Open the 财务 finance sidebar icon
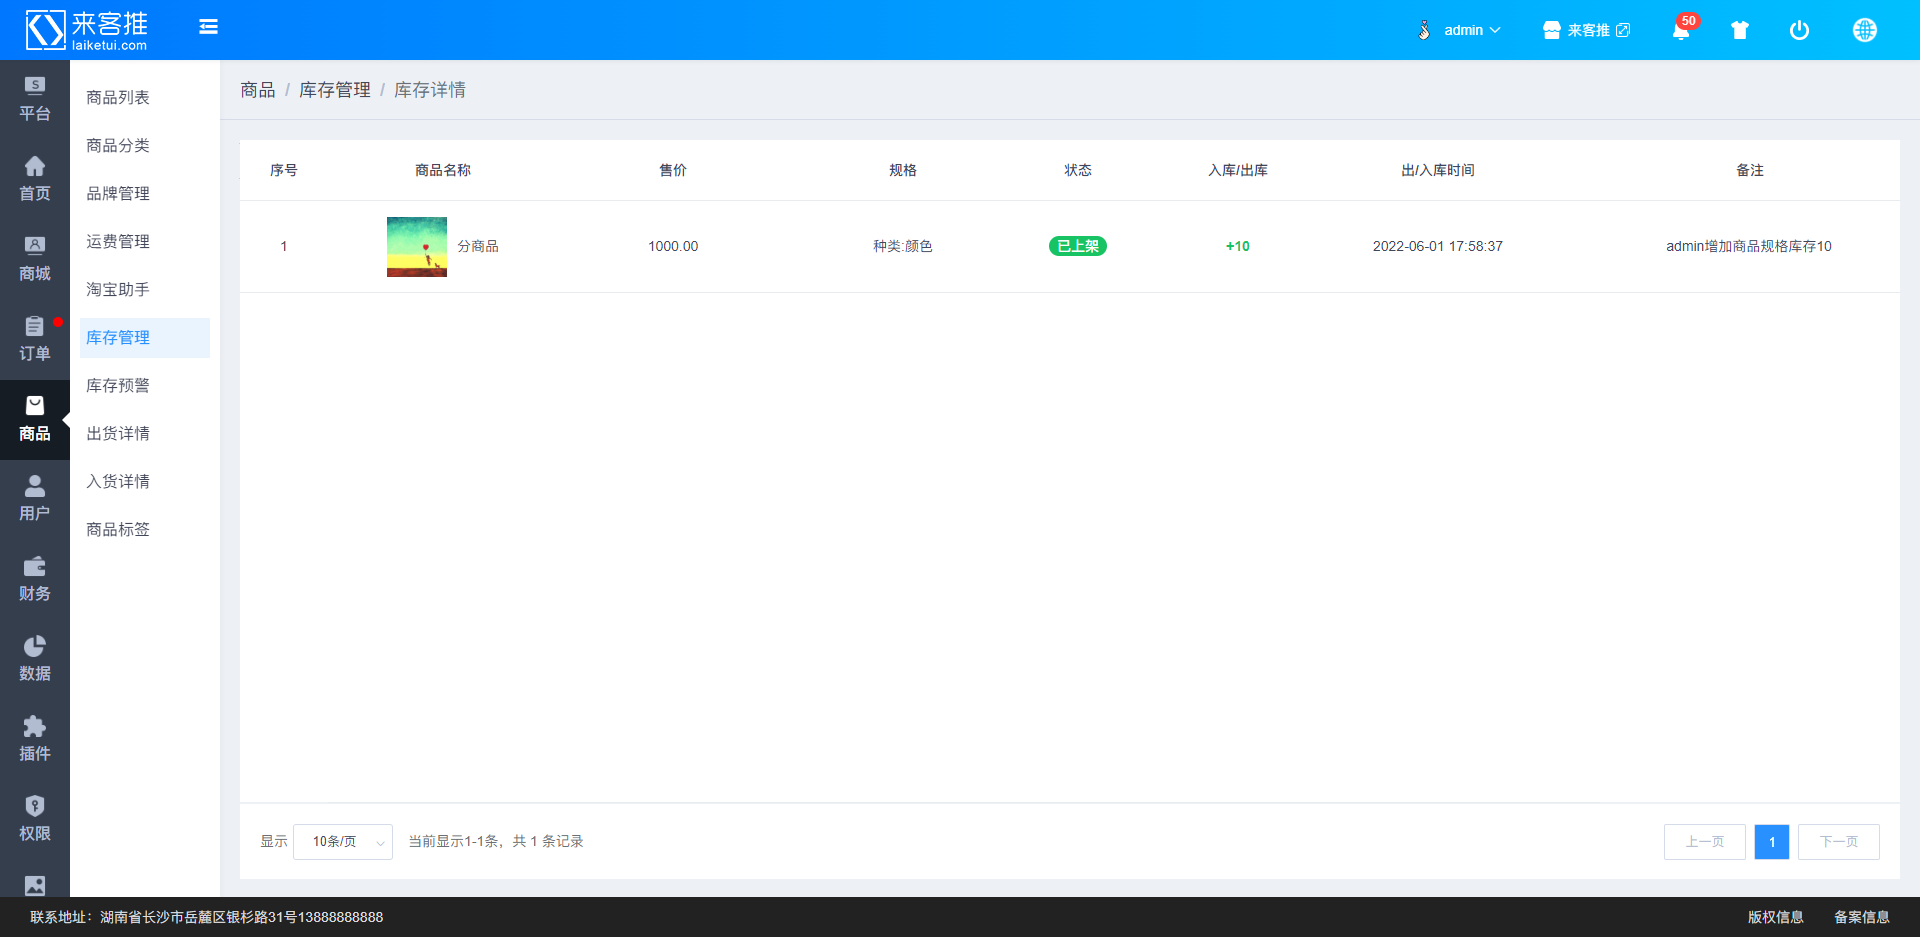The height and width of the screenshot is (937, 1920). [x=35, y=579]
